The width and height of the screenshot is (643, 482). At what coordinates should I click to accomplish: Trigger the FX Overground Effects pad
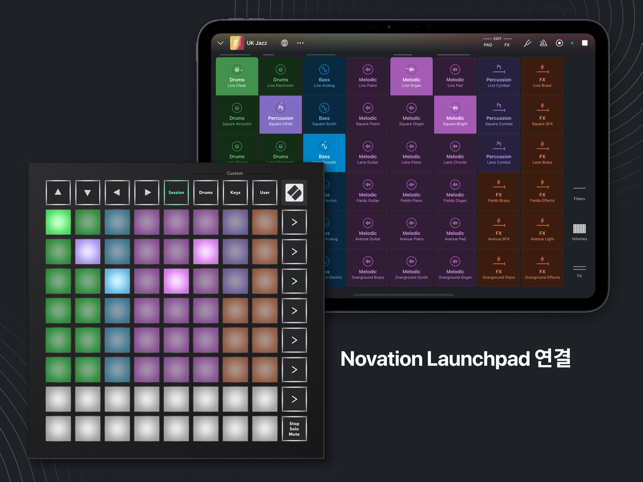point(542,268)
